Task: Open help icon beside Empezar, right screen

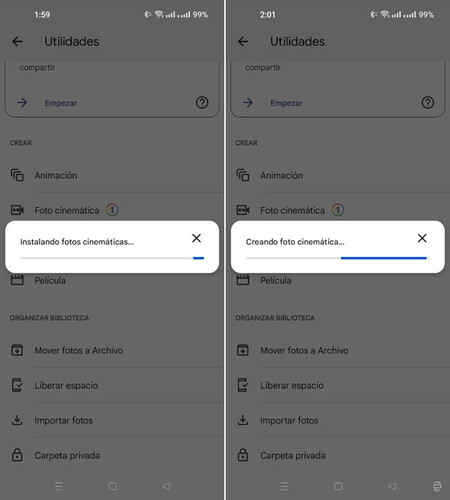Action: point(428,103)
